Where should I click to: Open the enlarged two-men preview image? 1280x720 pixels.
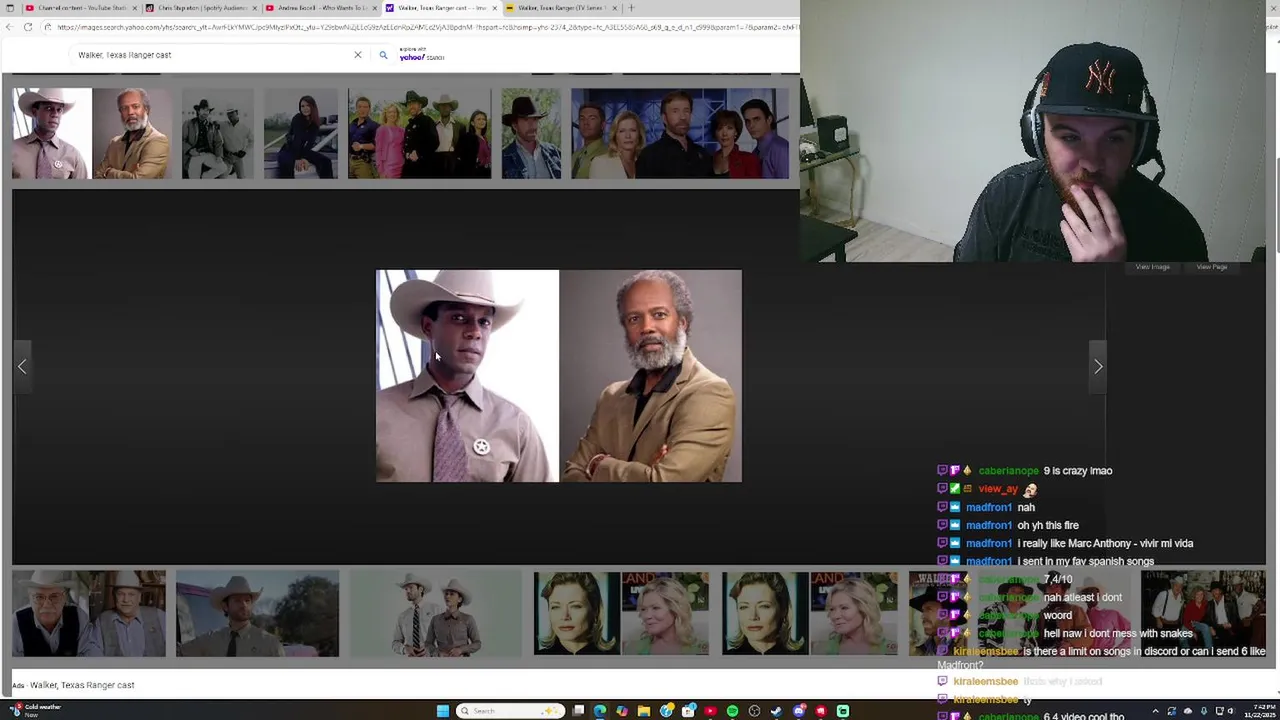(x=559, y=376)
